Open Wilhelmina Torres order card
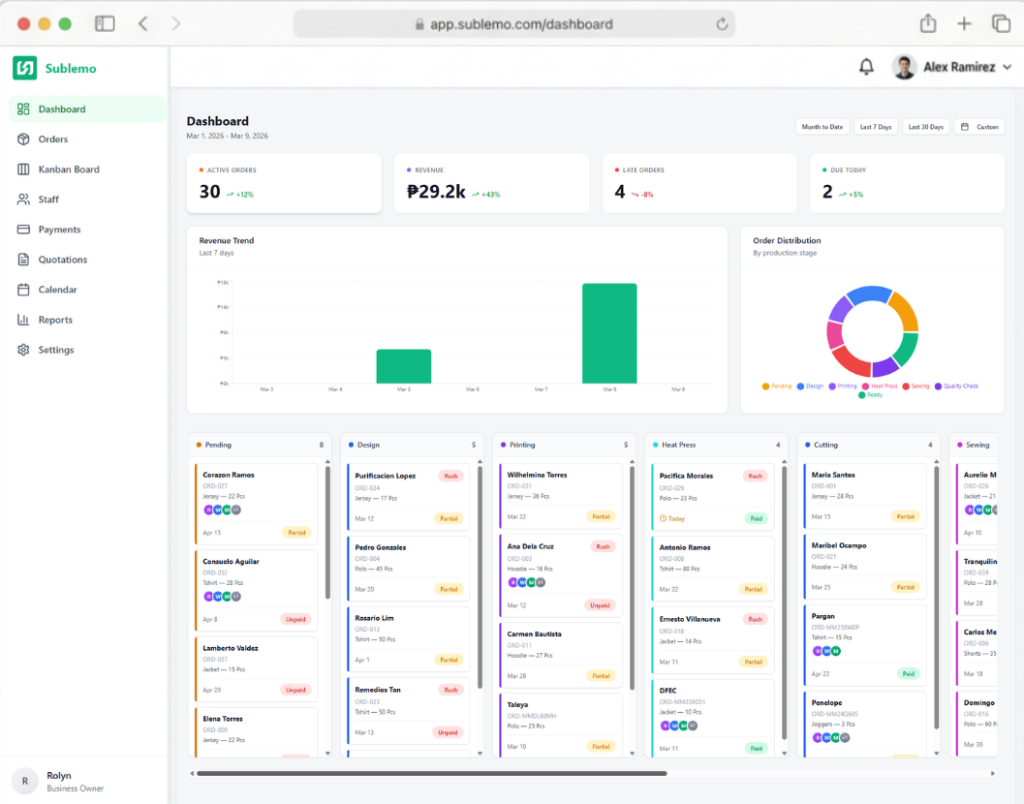Screen dimensions: 1024x804 (x=560, y=496)
